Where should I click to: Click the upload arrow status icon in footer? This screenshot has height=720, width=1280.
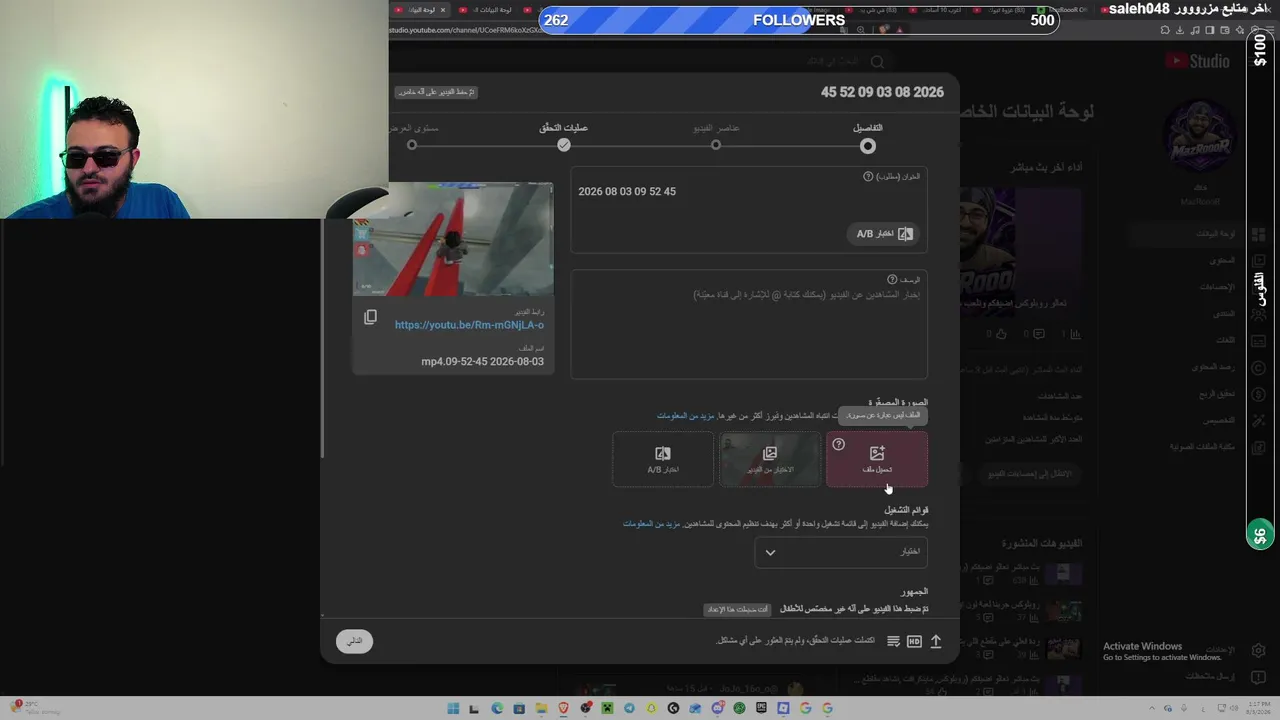936,641
